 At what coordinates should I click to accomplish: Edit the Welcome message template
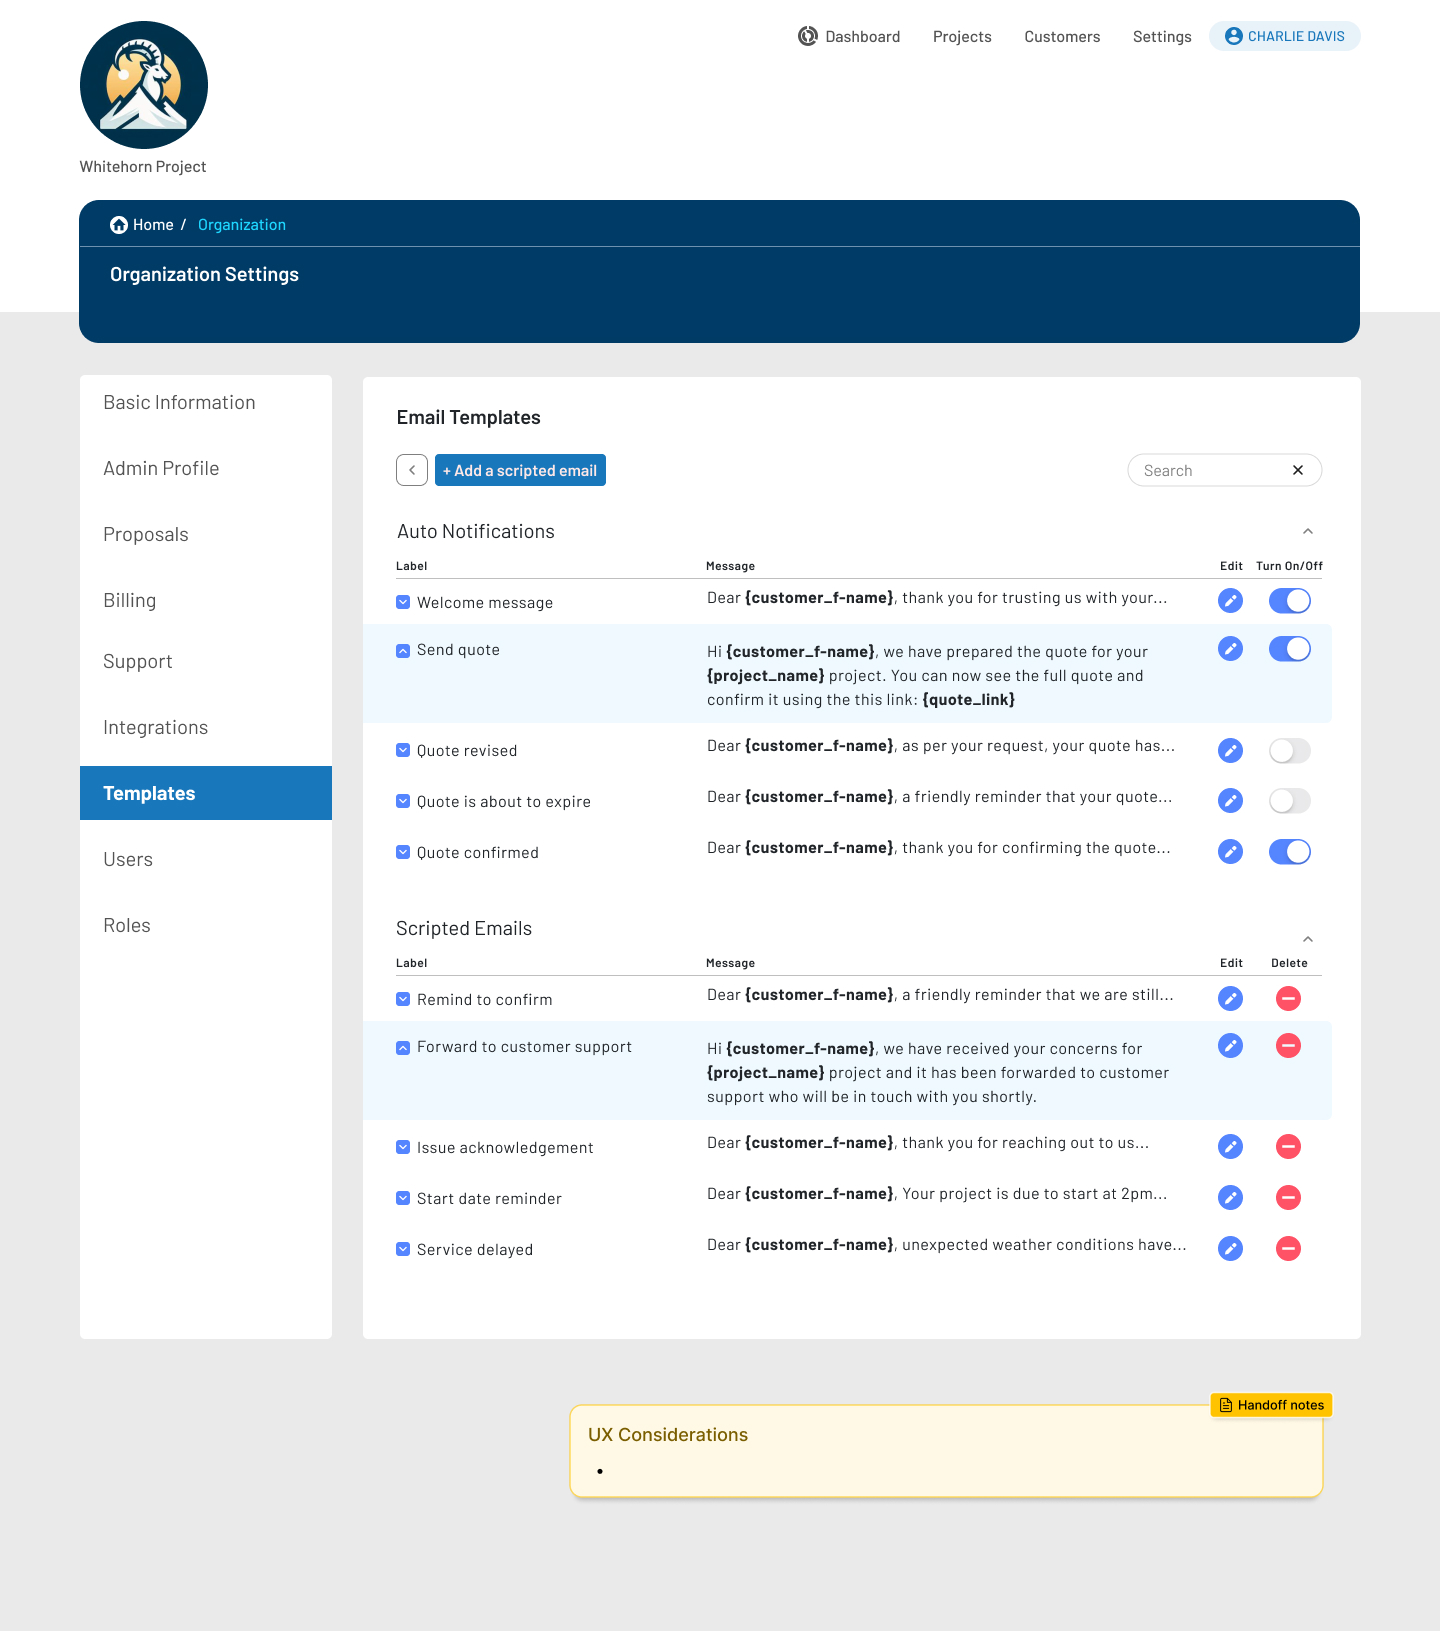point(1230,600)
